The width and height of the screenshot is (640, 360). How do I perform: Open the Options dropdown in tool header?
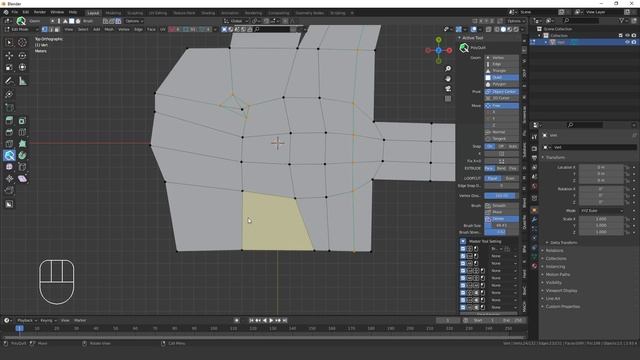click(133, 21)
